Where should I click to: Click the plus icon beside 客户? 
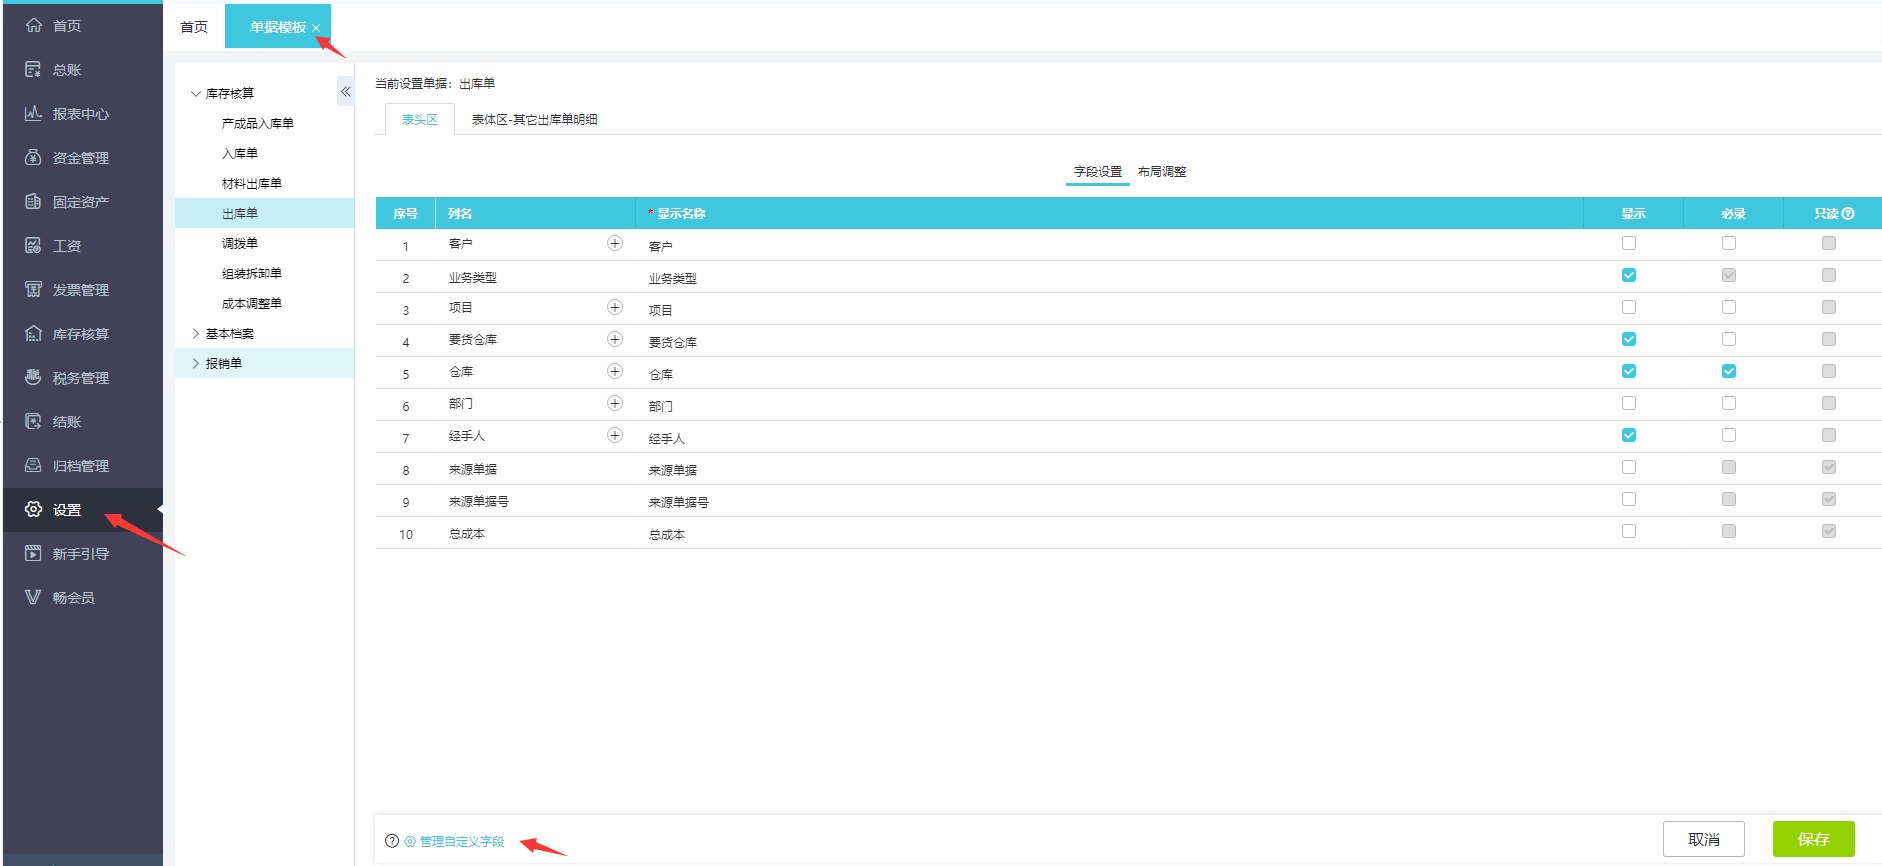click(x=615, y=243)
